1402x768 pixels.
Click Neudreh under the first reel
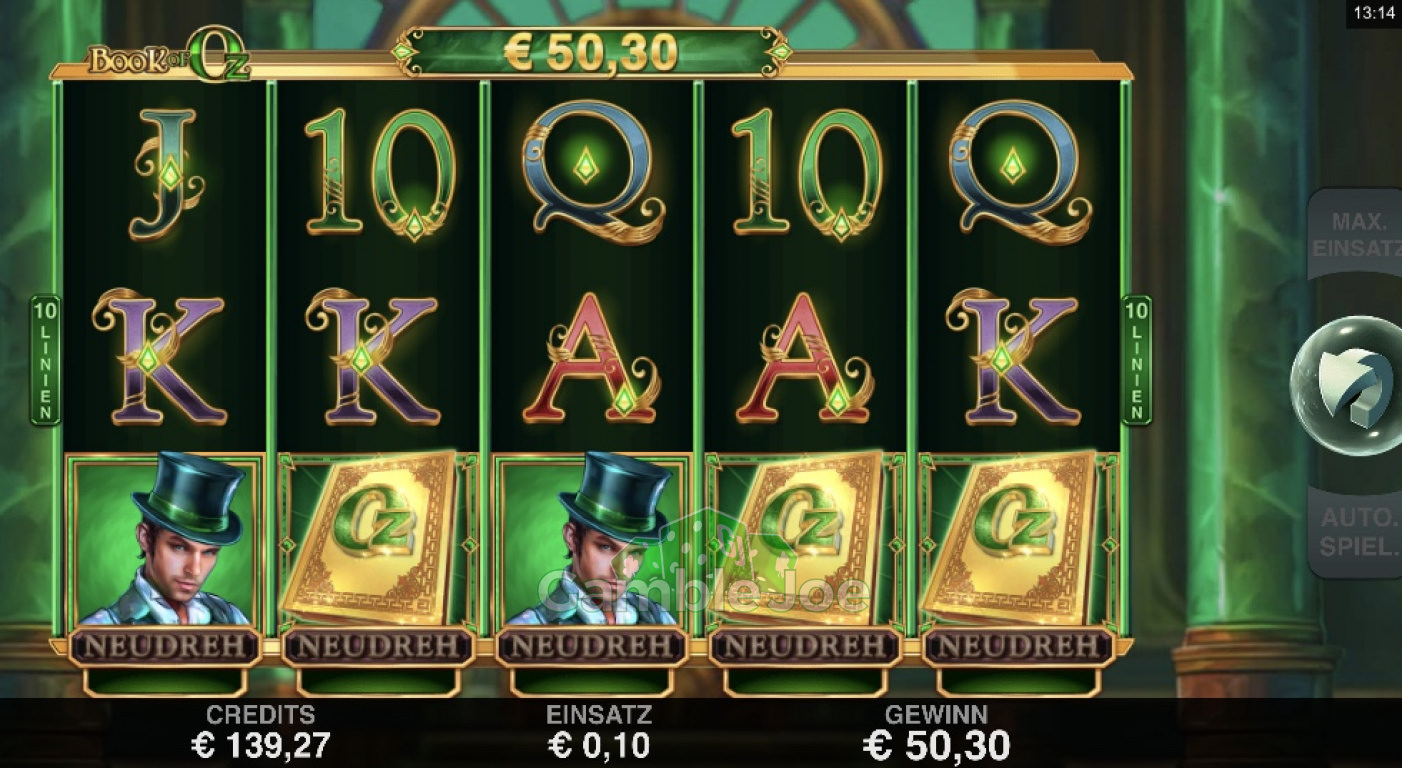[165, 646]
